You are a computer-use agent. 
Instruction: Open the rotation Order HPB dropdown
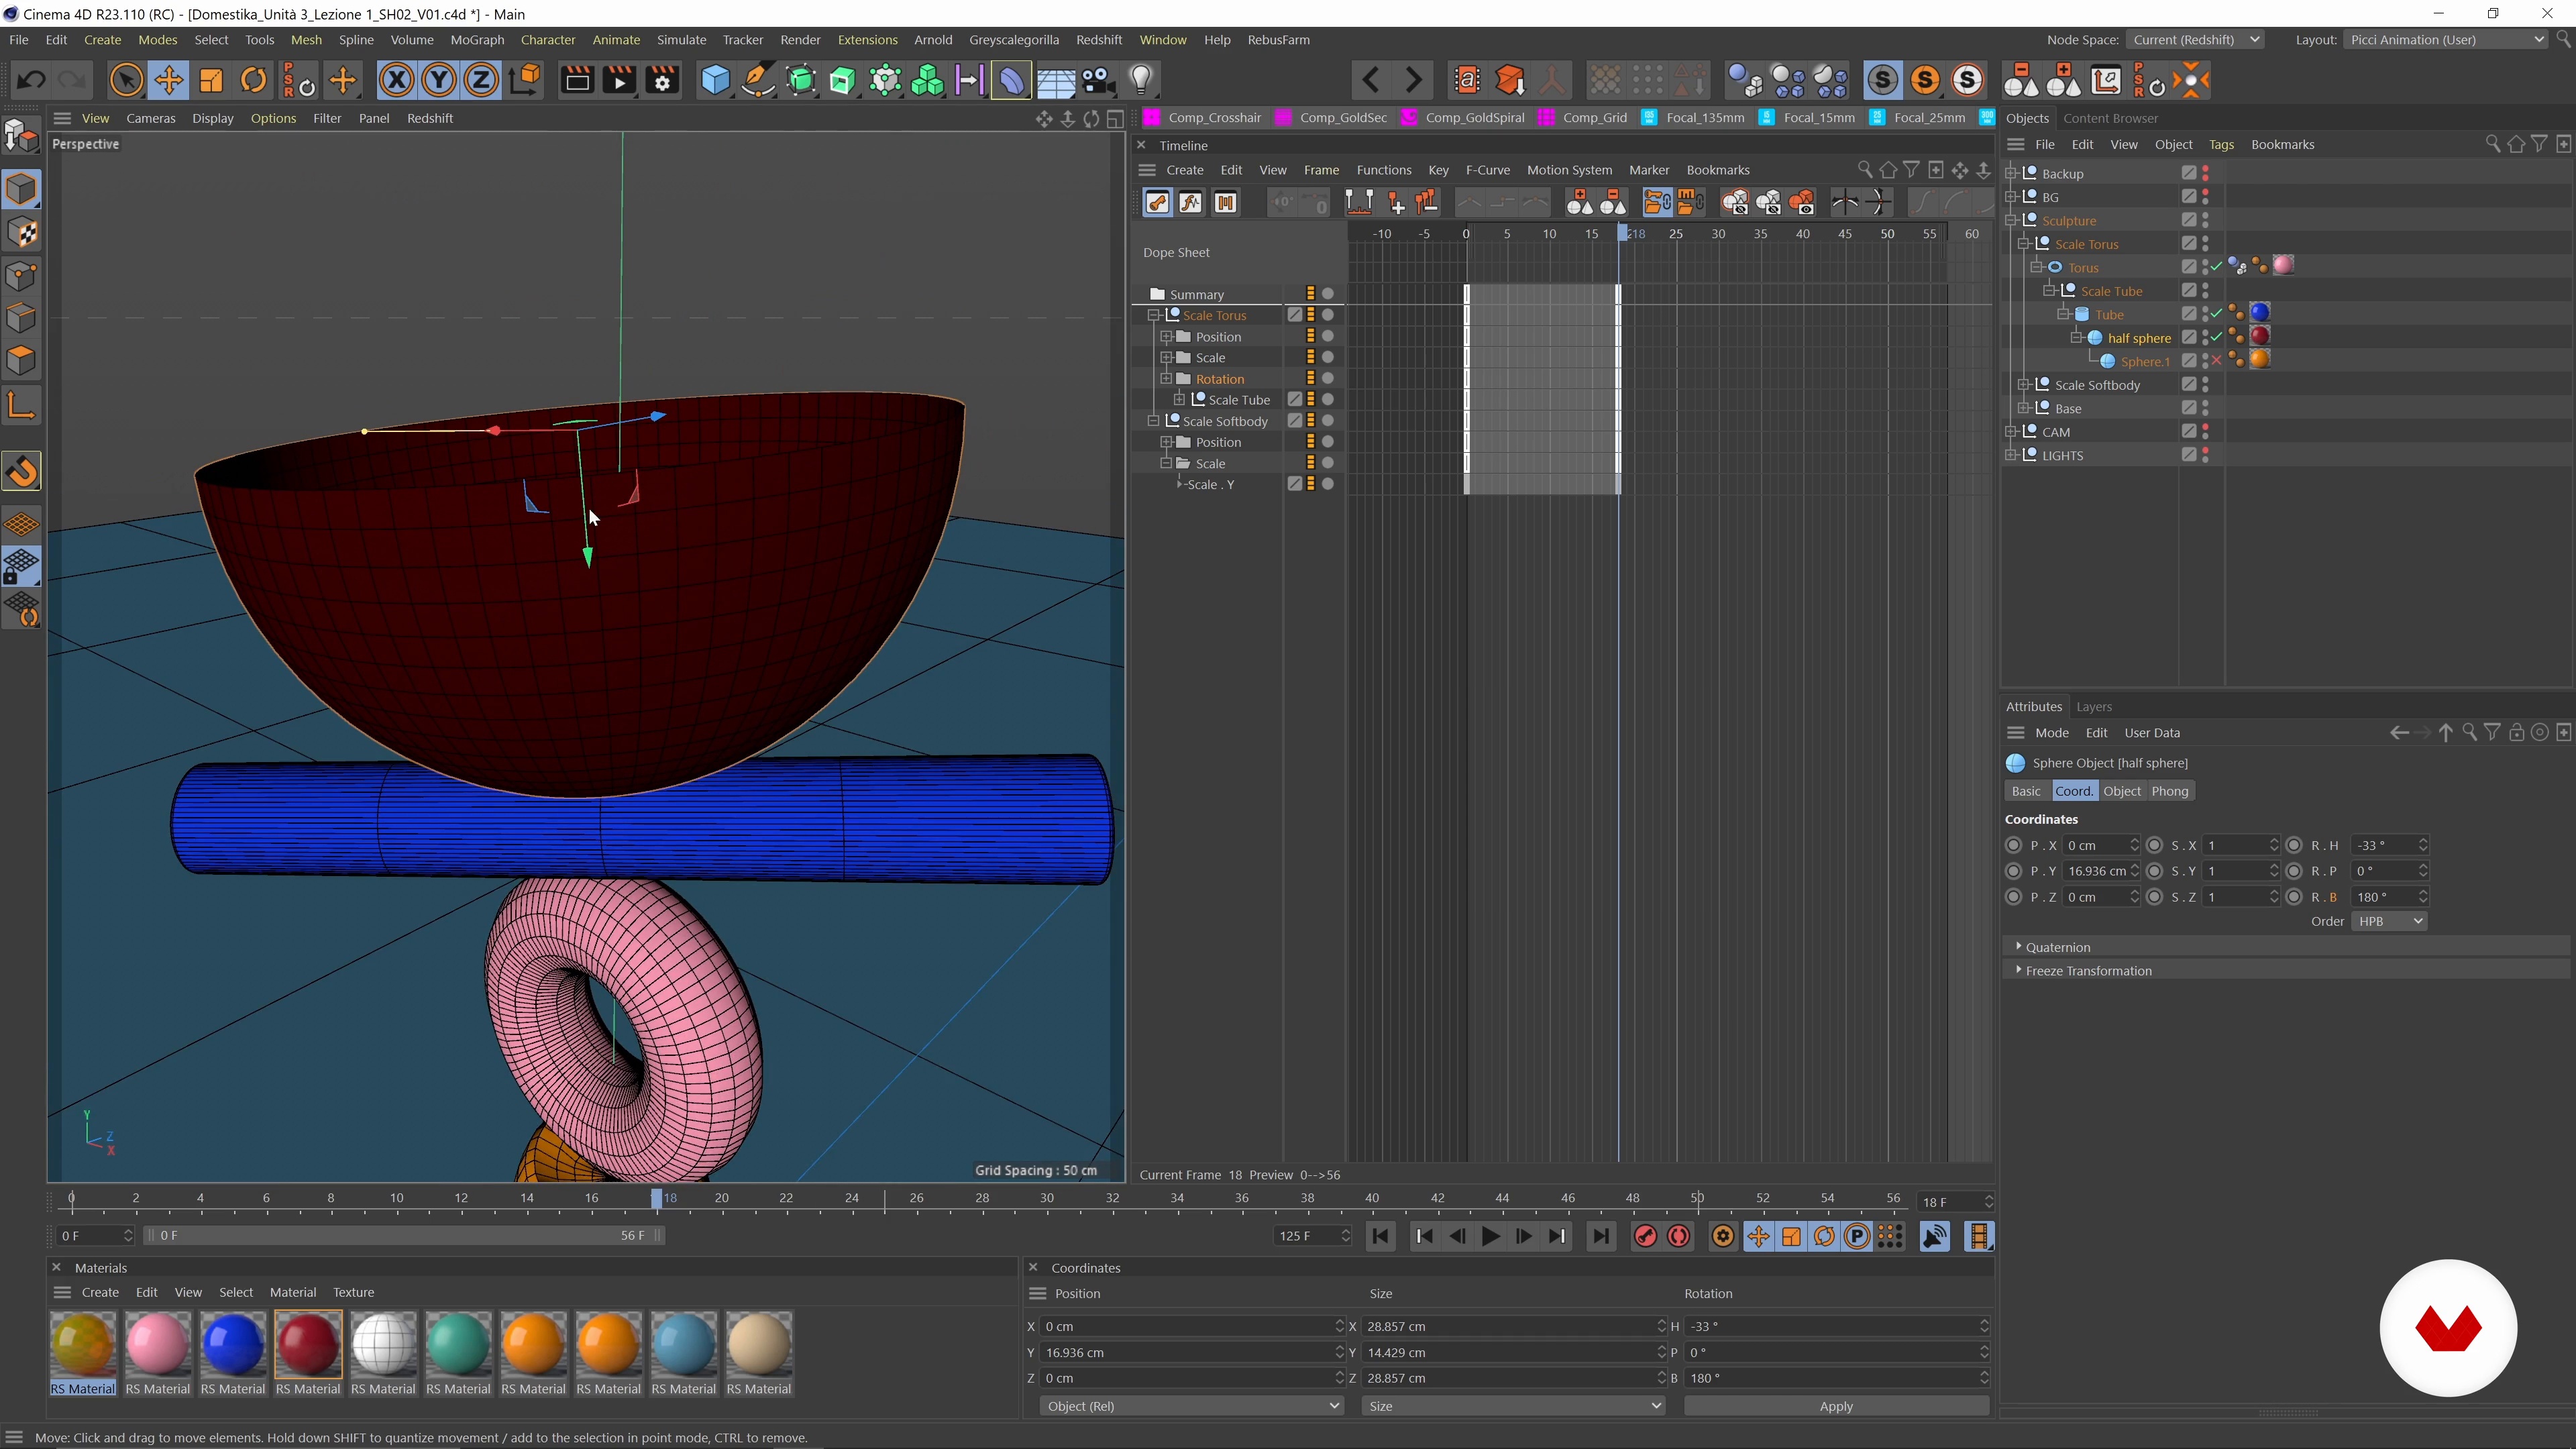[2390, 922]
